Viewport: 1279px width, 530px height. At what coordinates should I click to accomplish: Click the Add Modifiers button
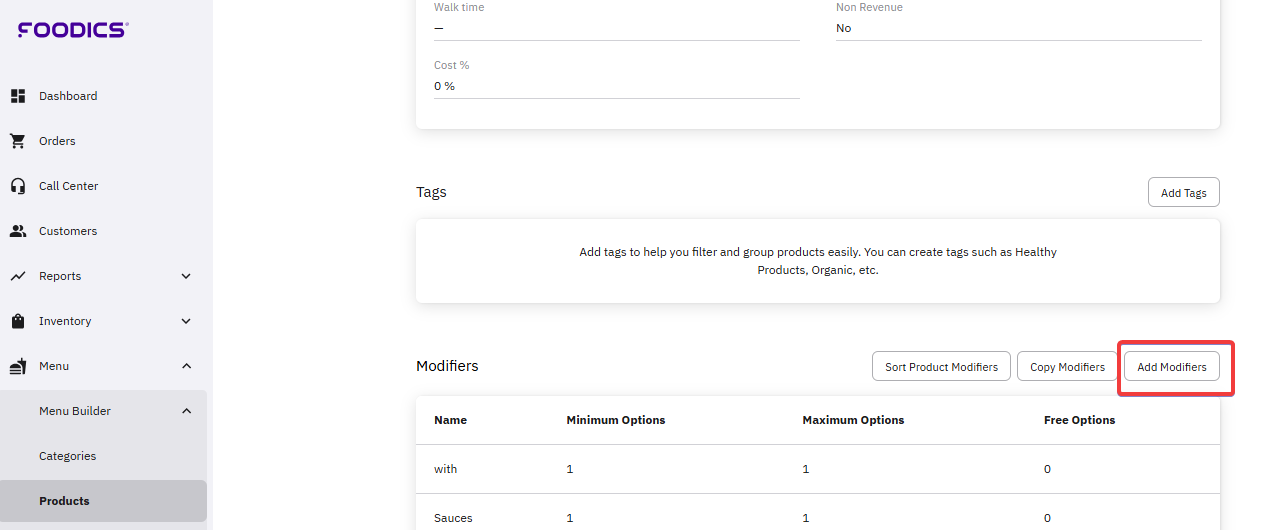pyautogui.click(x=1171, y=367)
